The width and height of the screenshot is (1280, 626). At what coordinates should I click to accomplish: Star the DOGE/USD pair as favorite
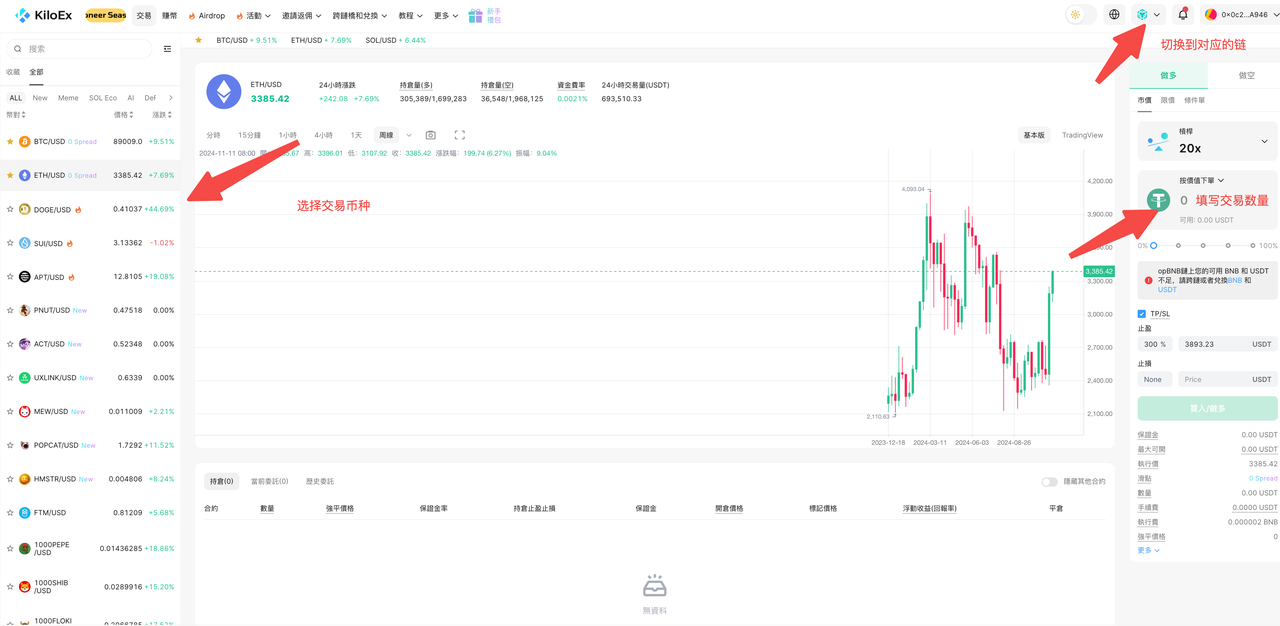11,210
